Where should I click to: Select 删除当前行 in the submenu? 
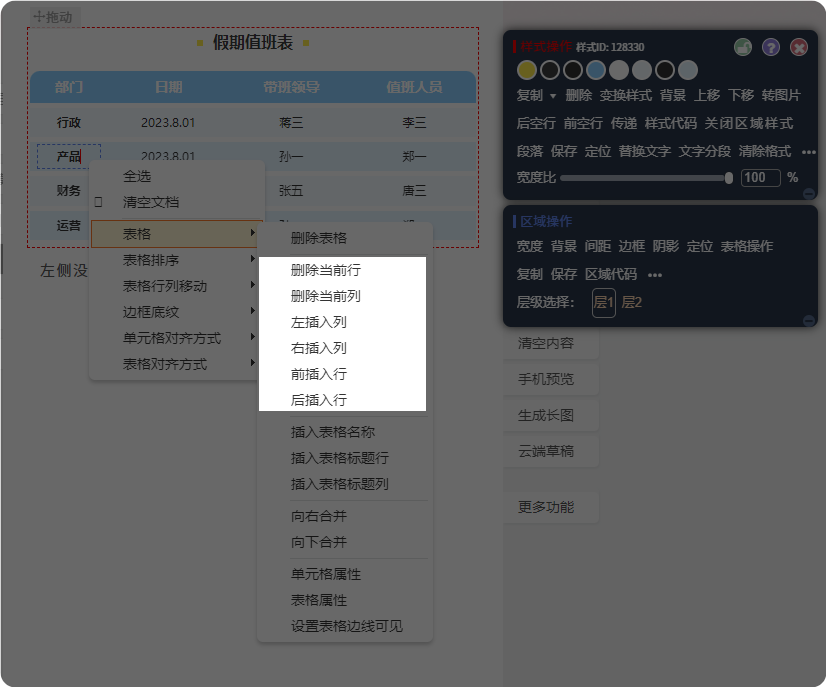click(326, 270)
